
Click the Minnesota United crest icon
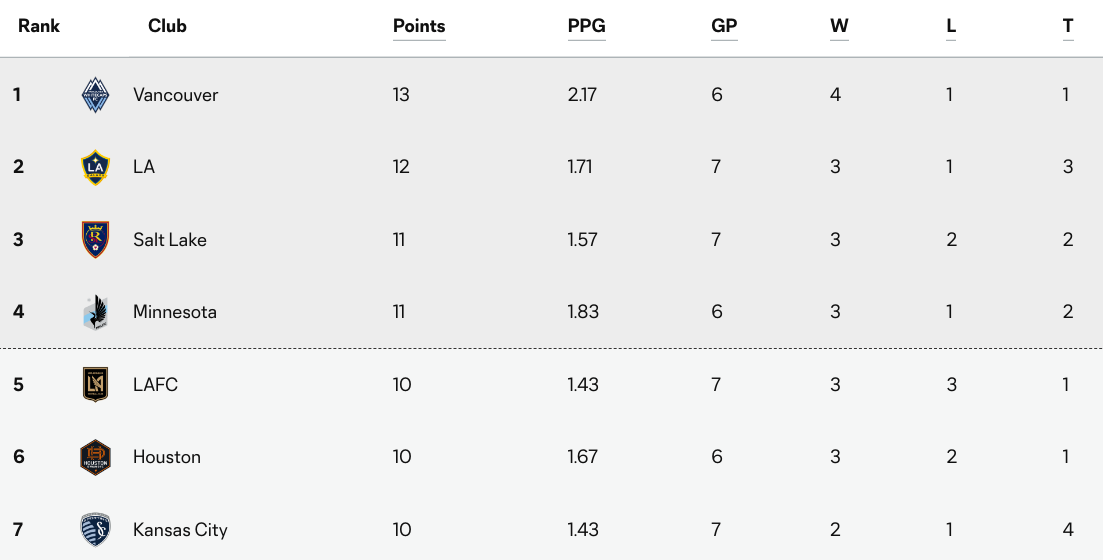[x=95, y=312]
